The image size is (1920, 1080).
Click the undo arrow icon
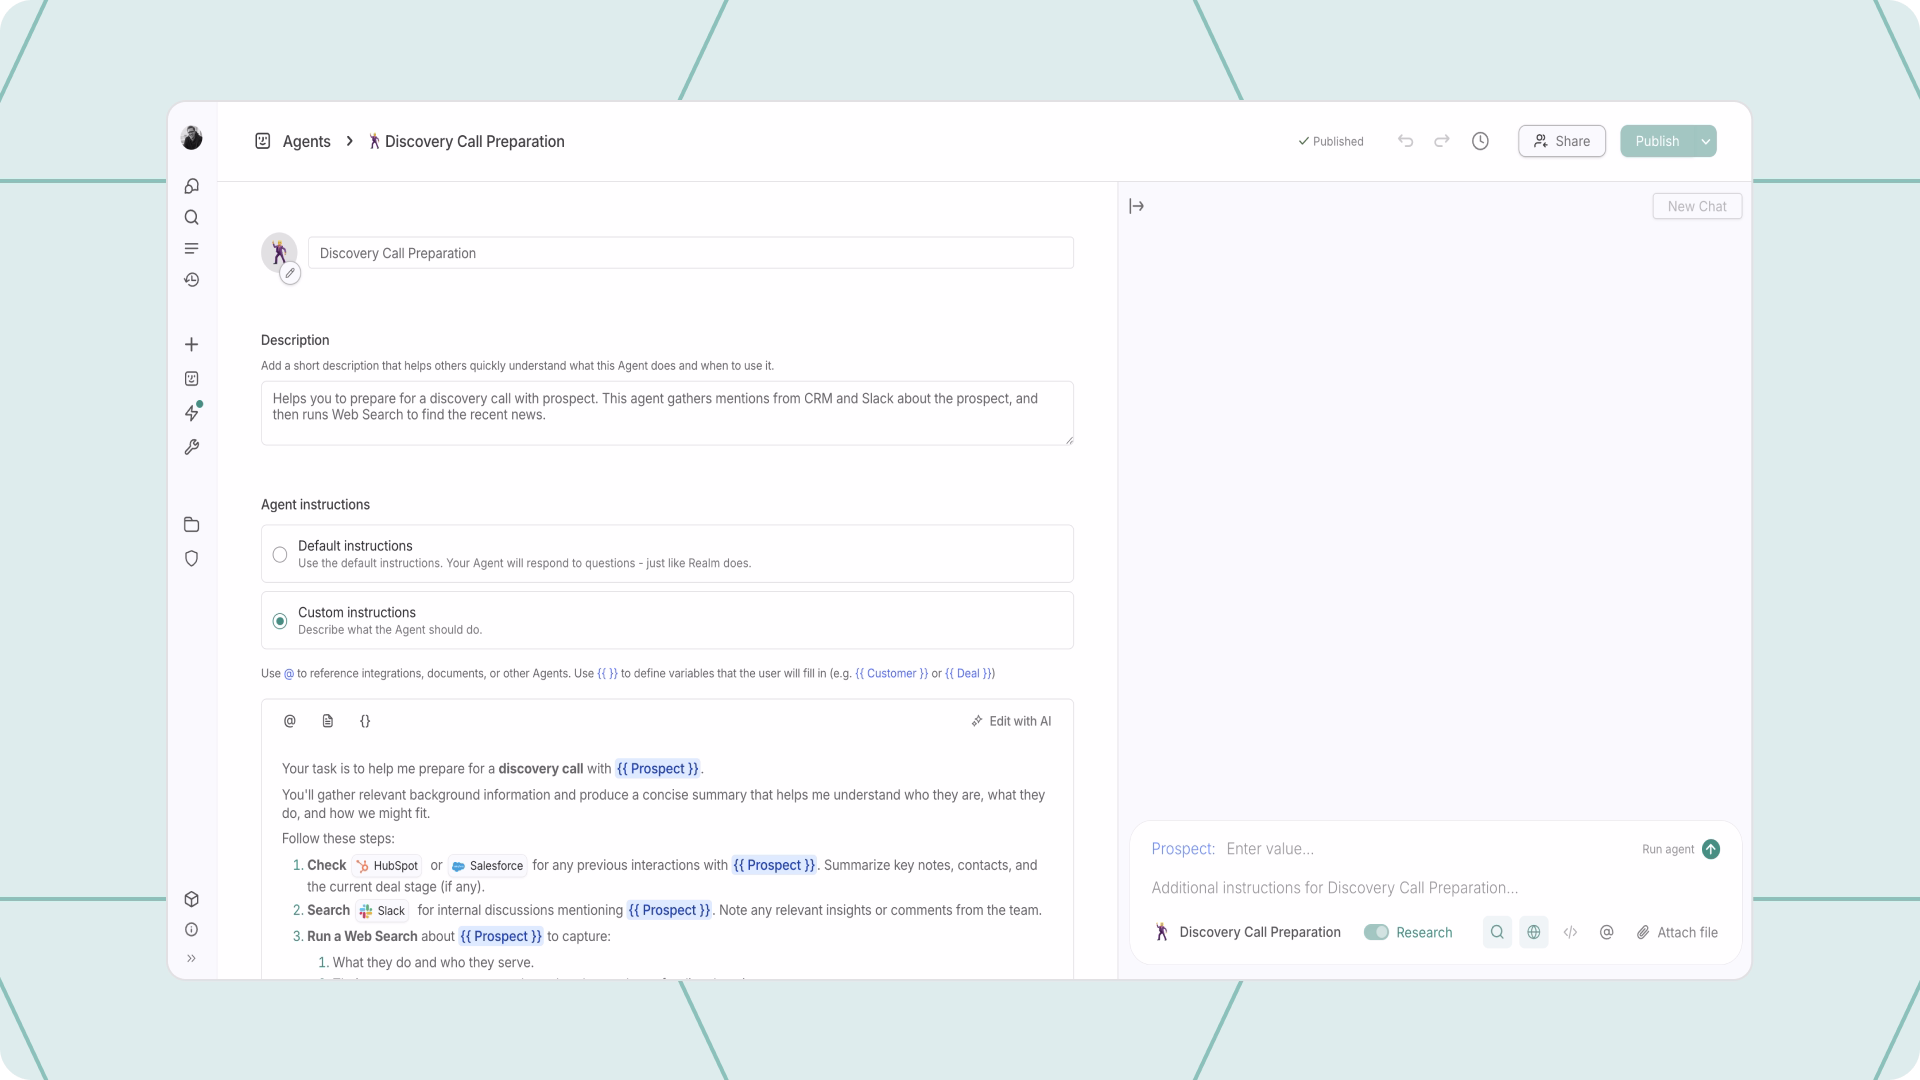(1405, 141)
